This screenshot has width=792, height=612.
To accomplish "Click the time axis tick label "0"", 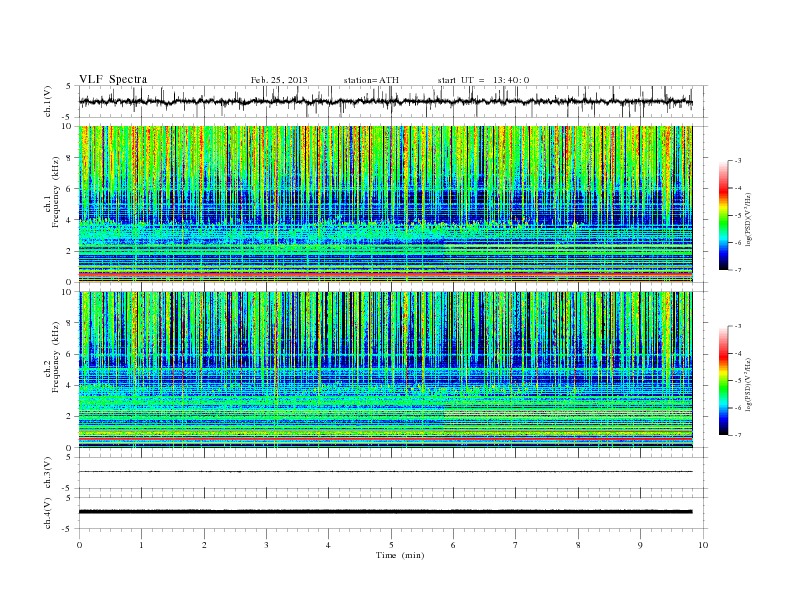I will (x=79, y=545).
